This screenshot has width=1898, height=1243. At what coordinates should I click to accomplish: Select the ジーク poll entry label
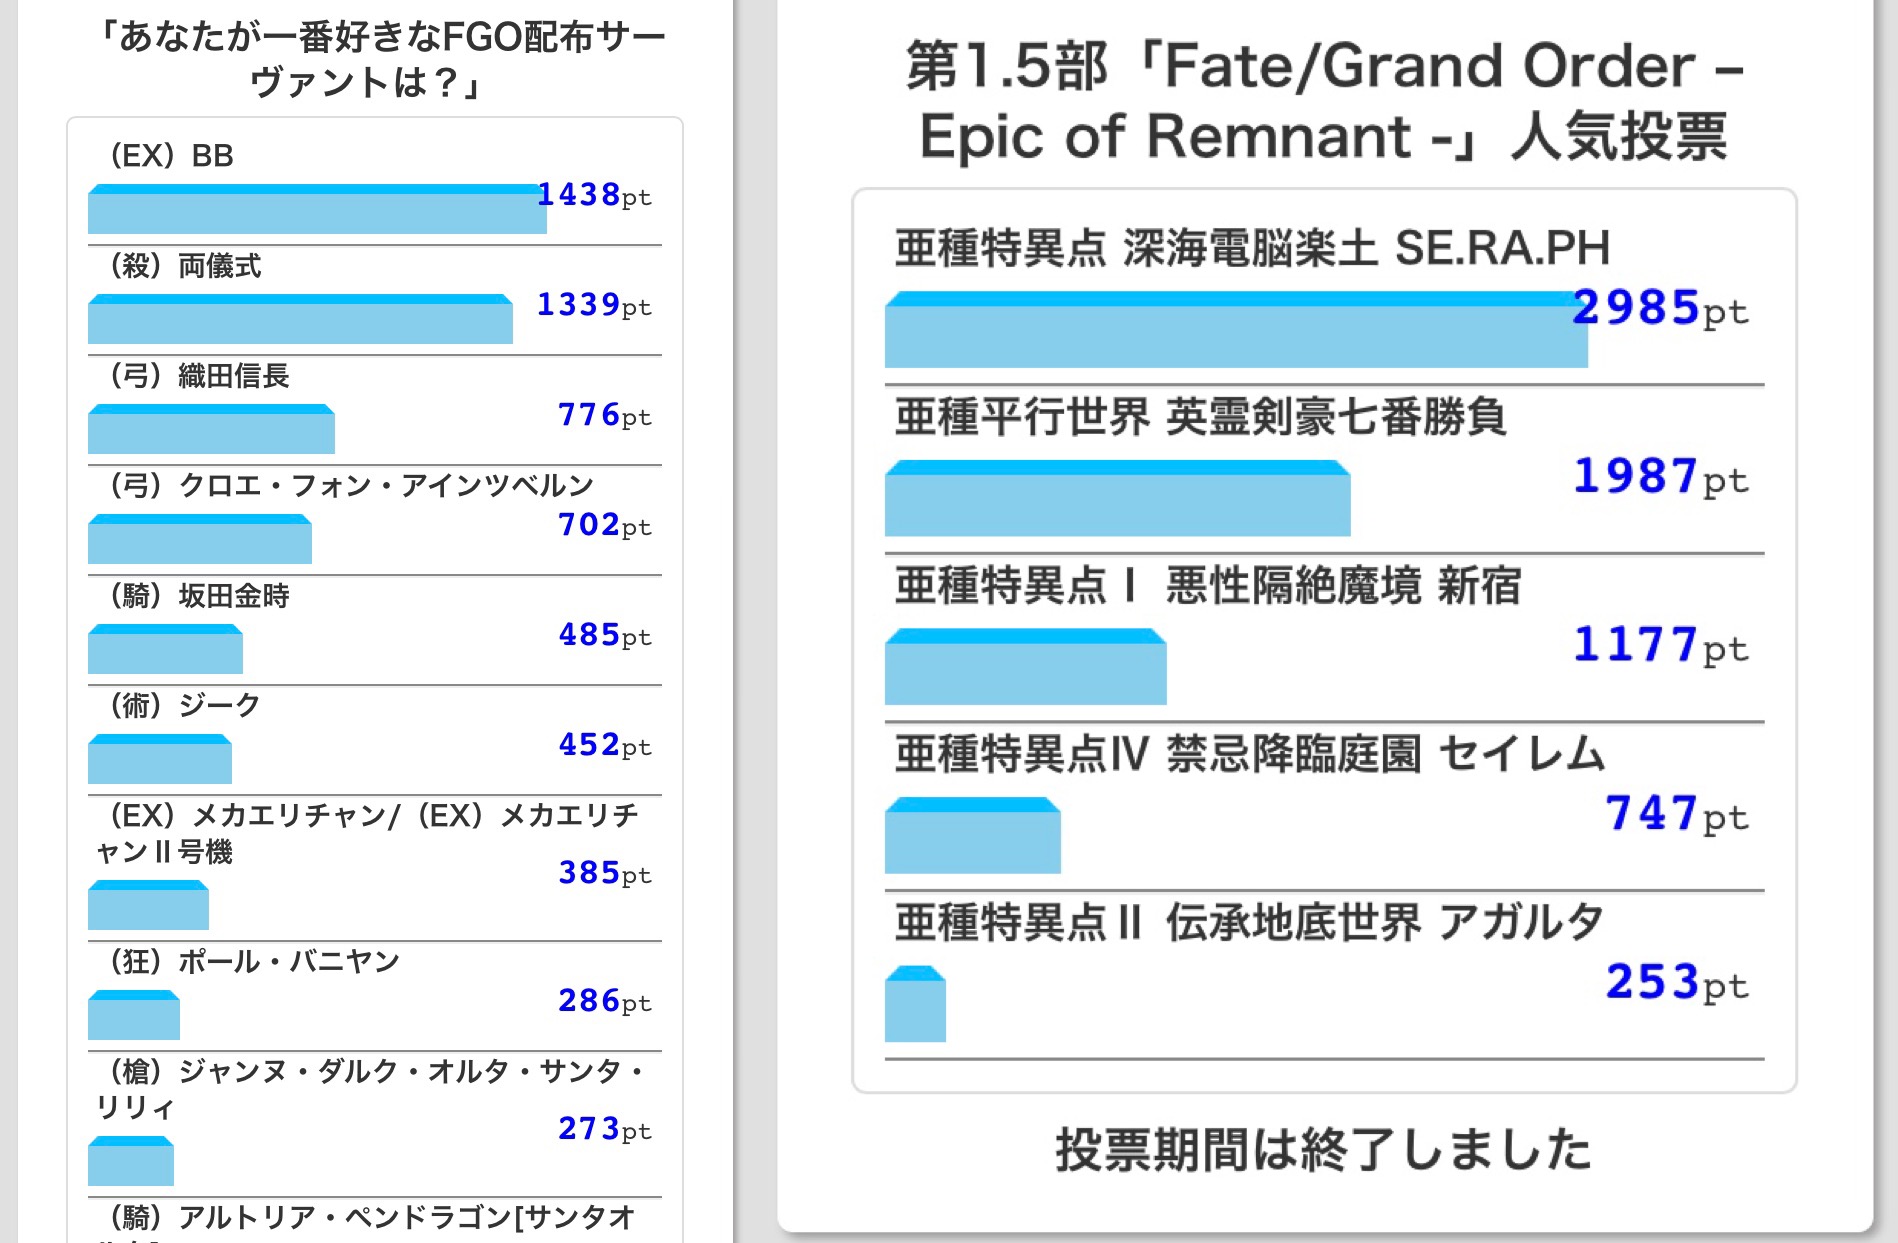coord(186,706)
